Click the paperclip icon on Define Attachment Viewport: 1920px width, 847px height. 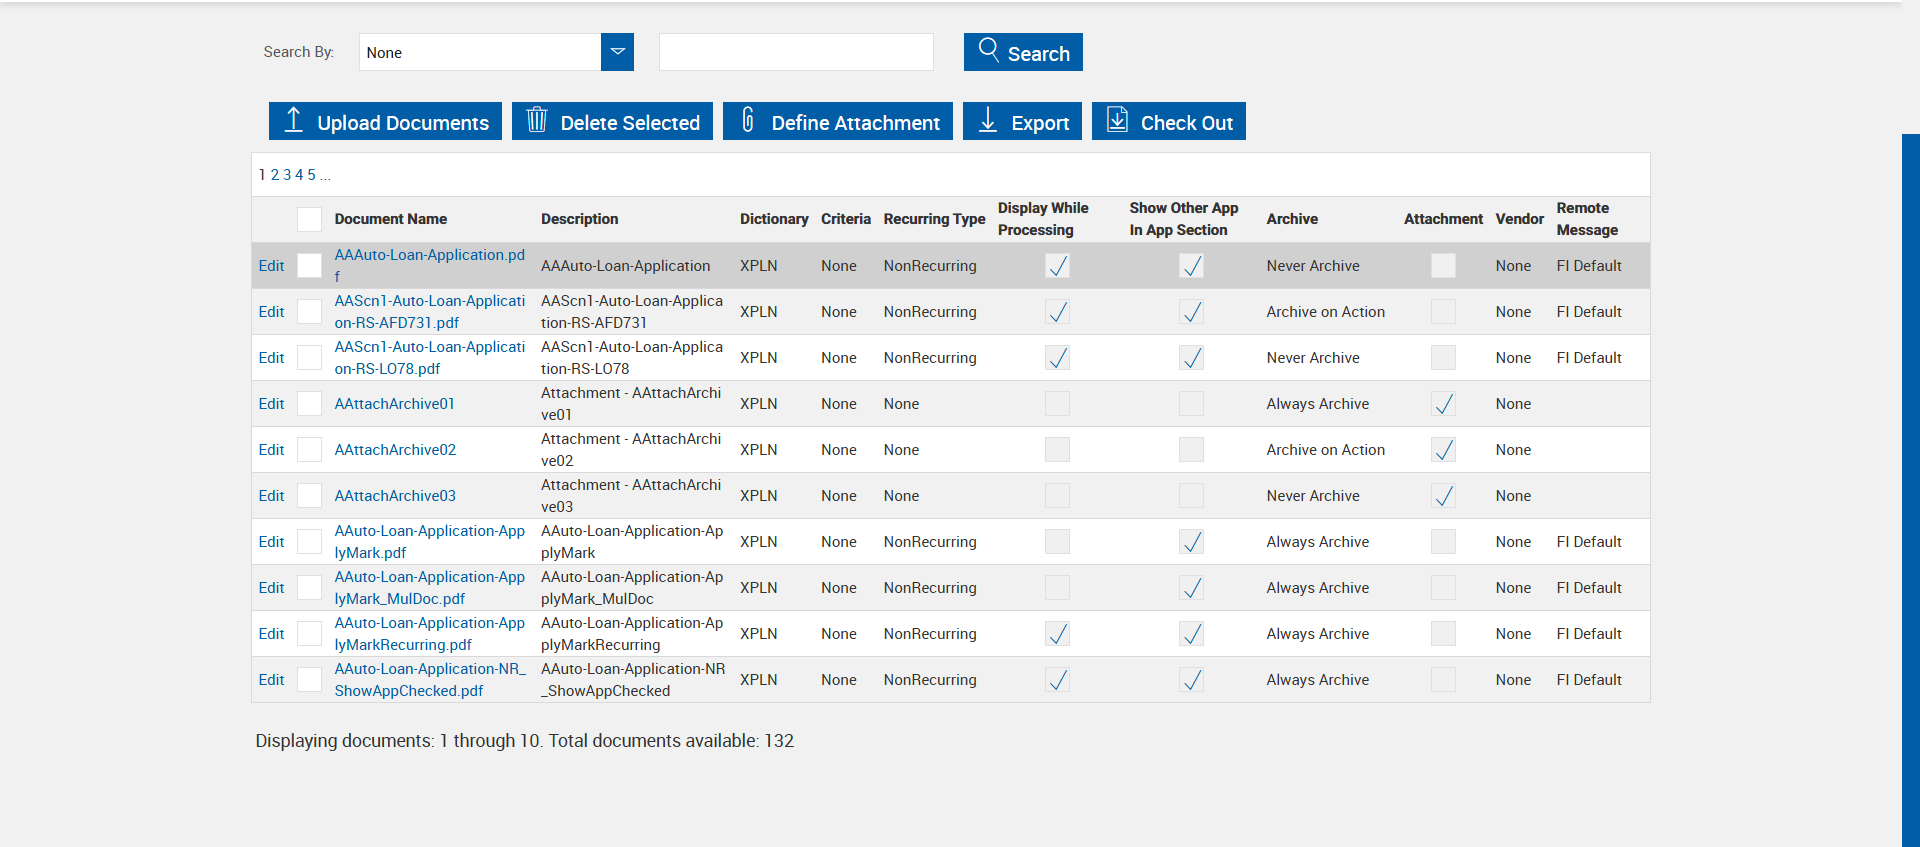[748, 121]
